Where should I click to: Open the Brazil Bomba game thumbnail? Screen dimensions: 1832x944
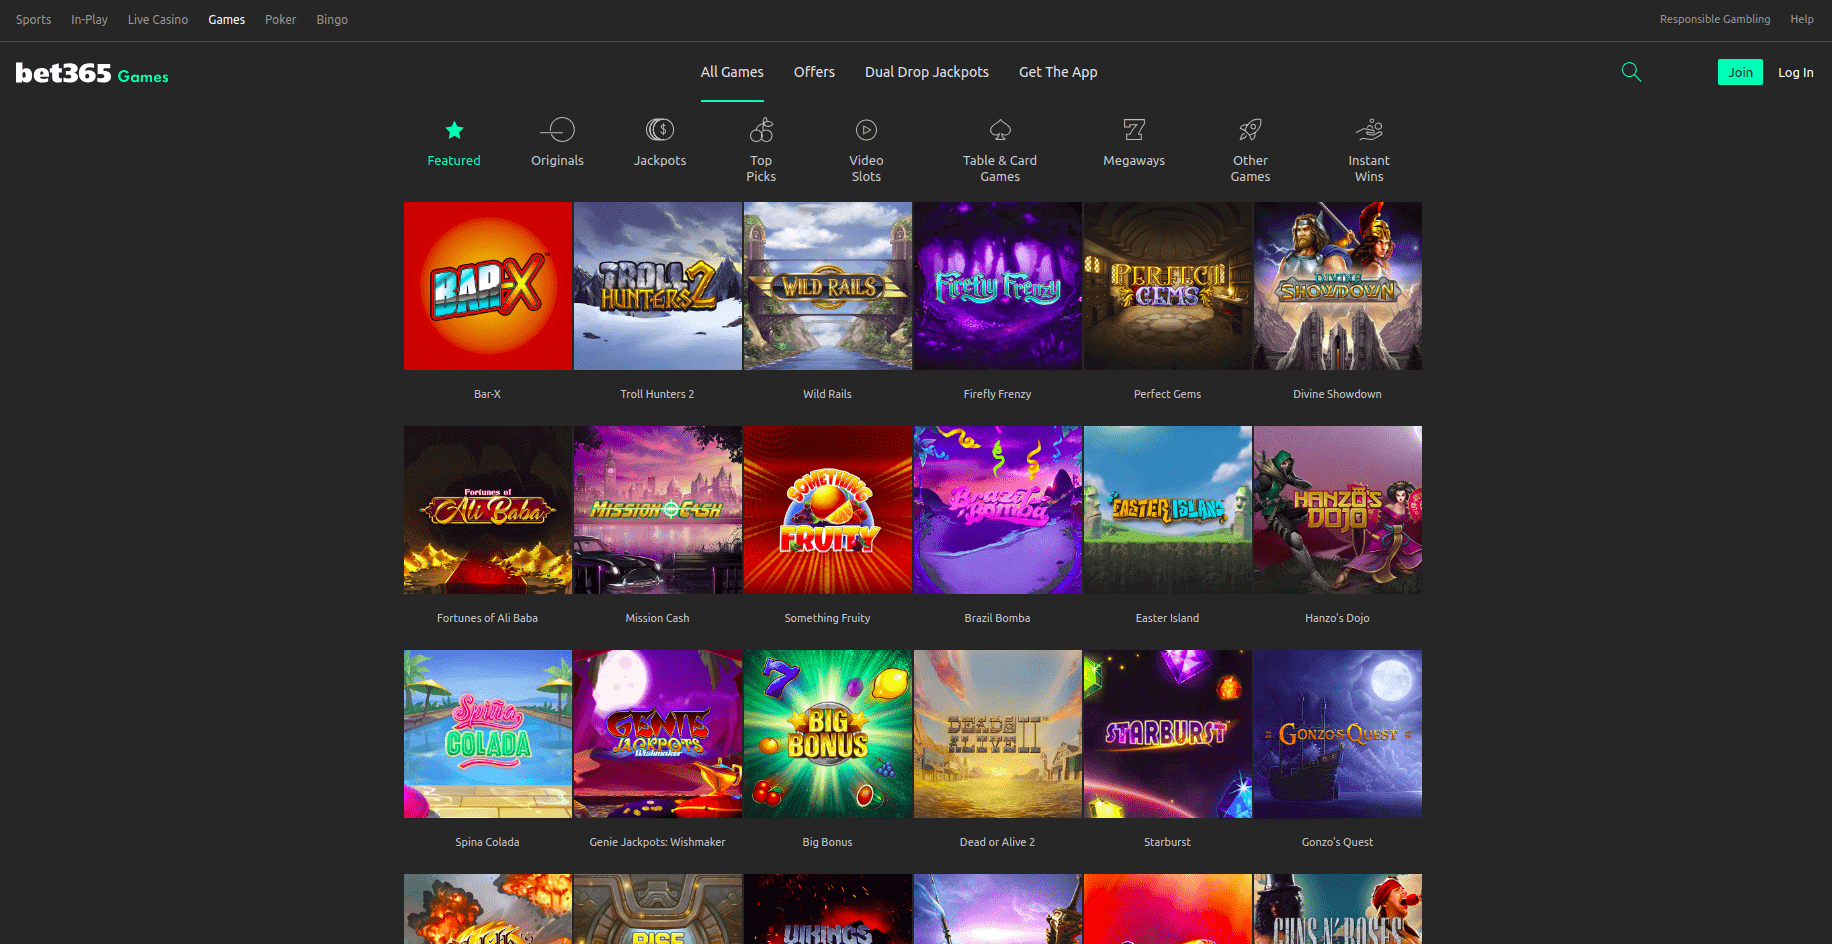(998, 510)
